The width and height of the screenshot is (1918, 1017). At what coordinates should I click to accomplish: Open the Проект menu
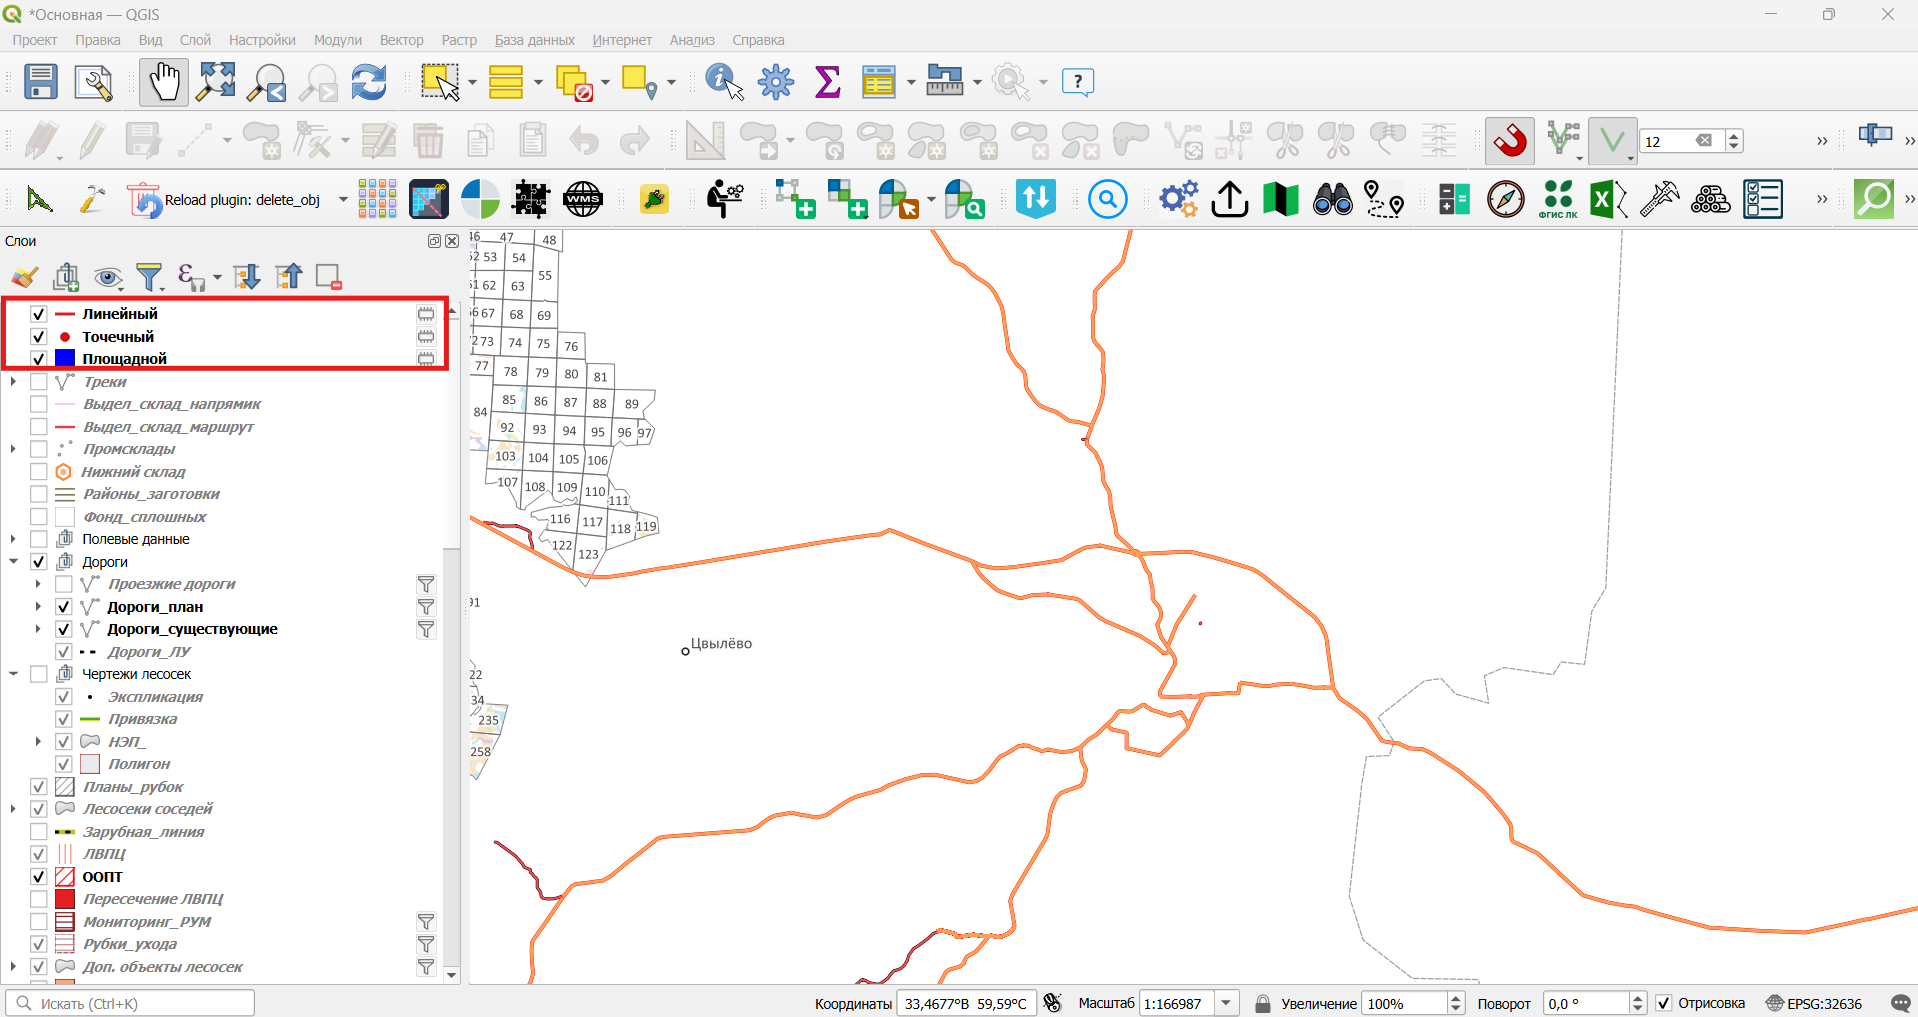pos(35,40)
